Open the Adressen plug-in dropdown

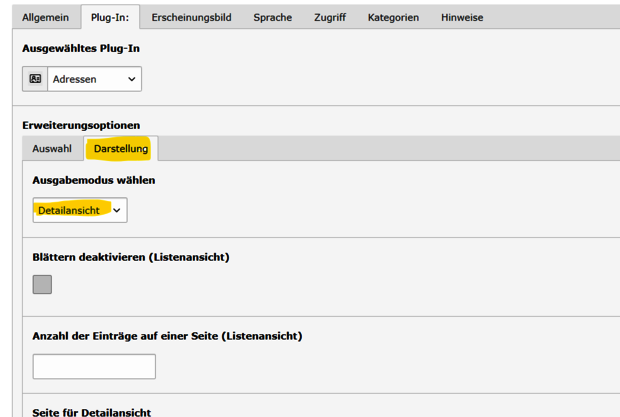(x=94, y=79)
